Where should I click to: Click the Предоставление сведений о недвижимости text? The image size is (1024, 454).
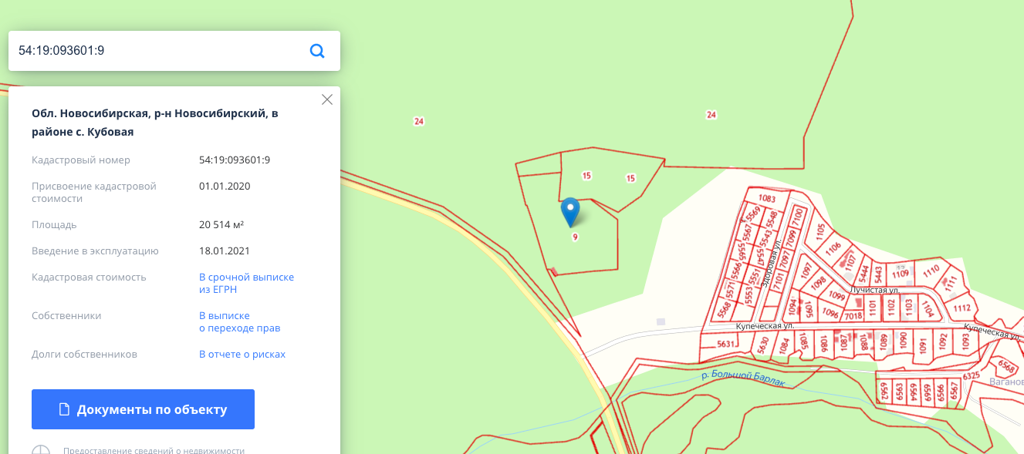pyautogui.click(x=153, y=450)
